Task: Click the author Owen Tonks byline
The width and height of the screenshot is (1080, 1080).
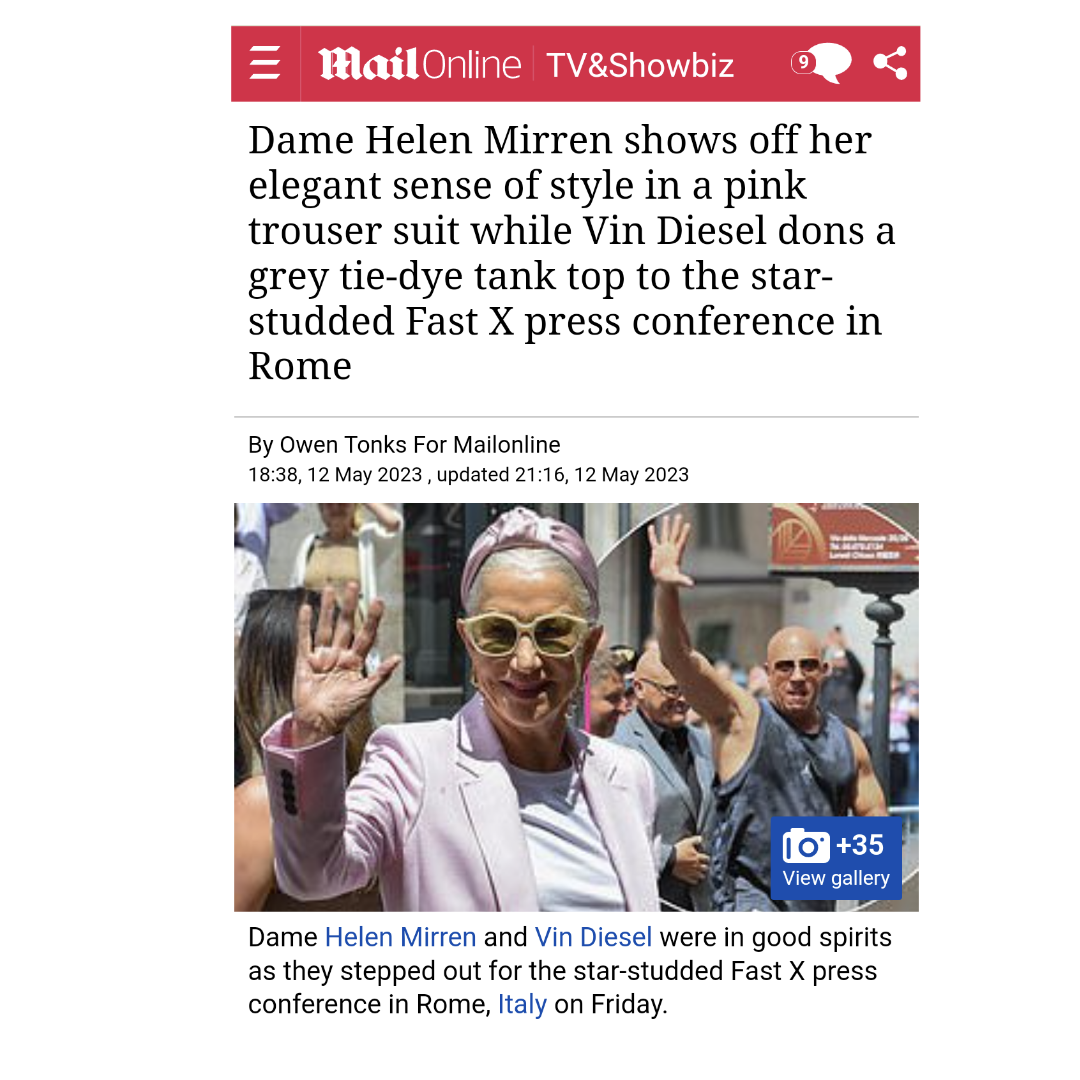Action: coord(404,445)
